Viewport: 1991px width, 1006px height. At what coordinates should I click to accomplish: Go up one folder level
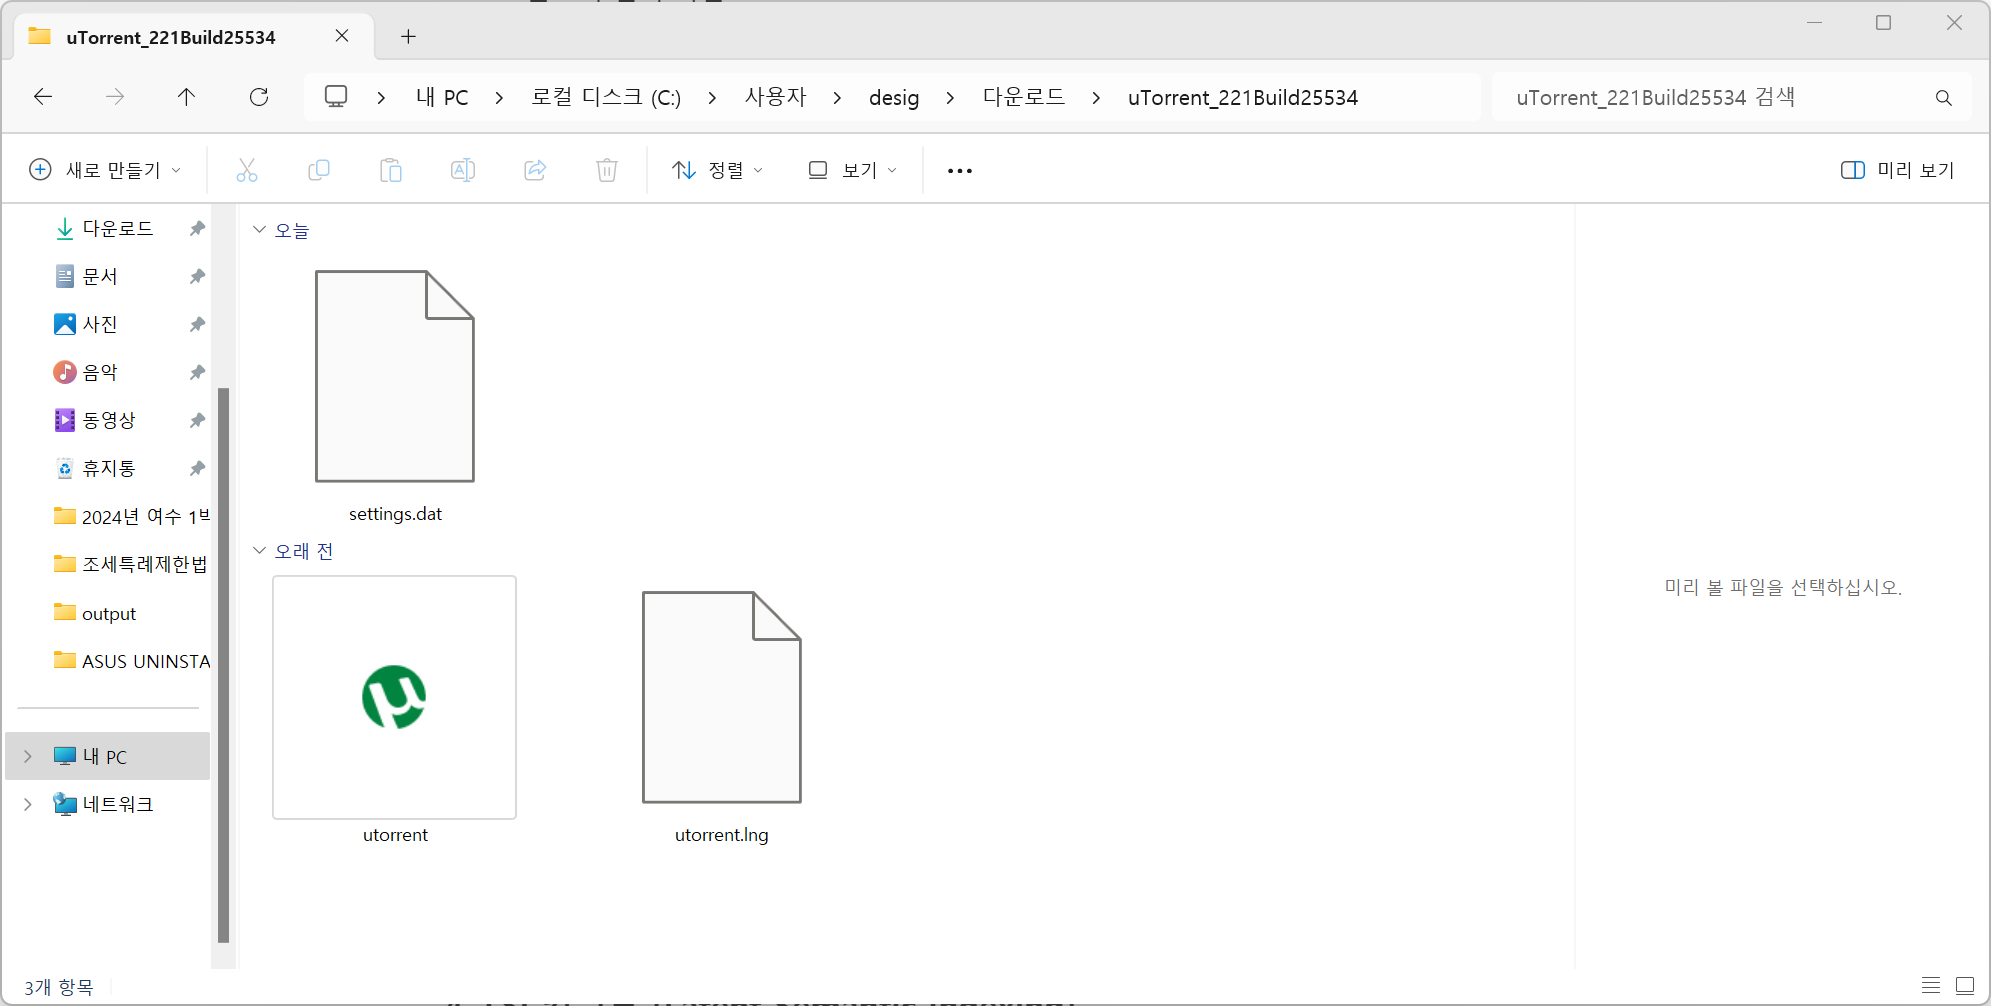tap(186, 96)
